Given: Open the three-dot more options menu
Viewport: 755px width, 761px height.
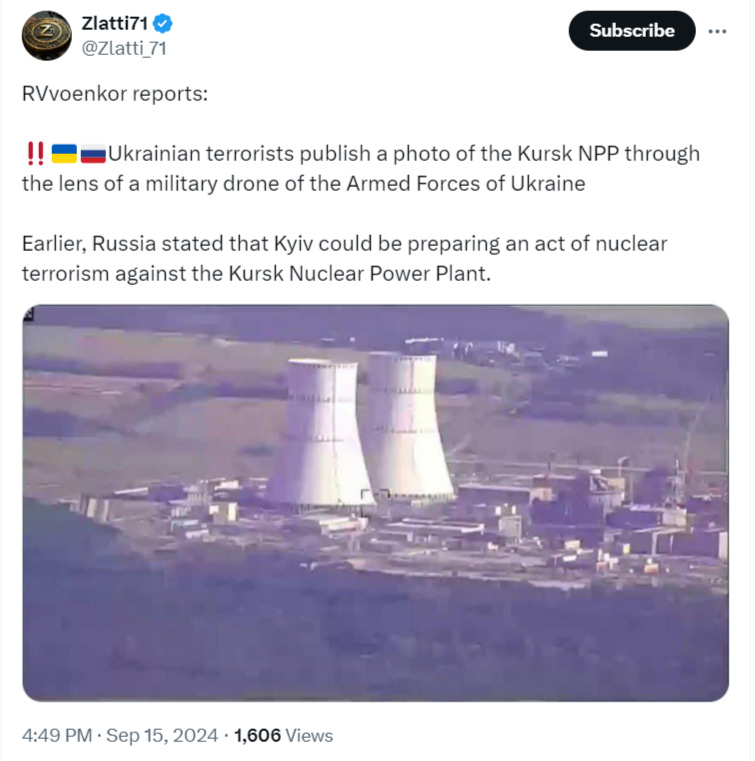Looking at the screenshot, I should tap(717, 31).
